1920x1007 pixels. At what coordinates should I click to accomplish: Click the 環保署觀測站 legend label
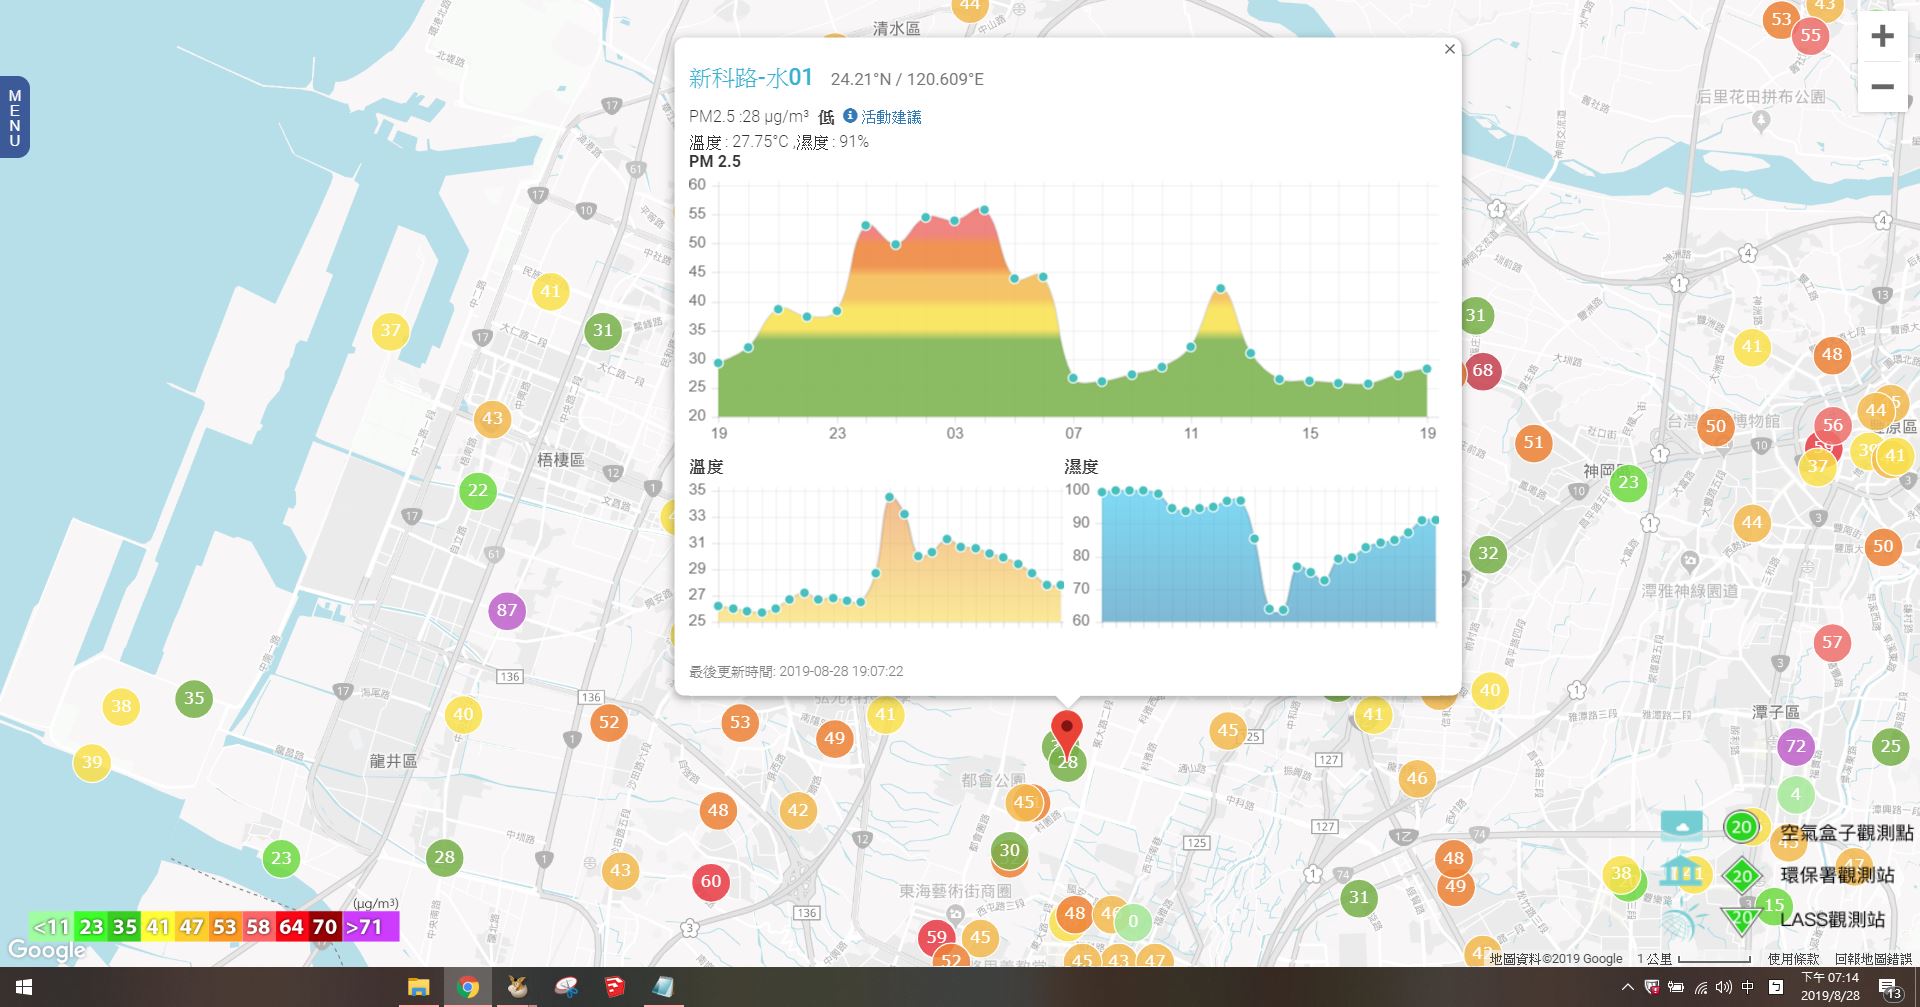coord(1837,875)
